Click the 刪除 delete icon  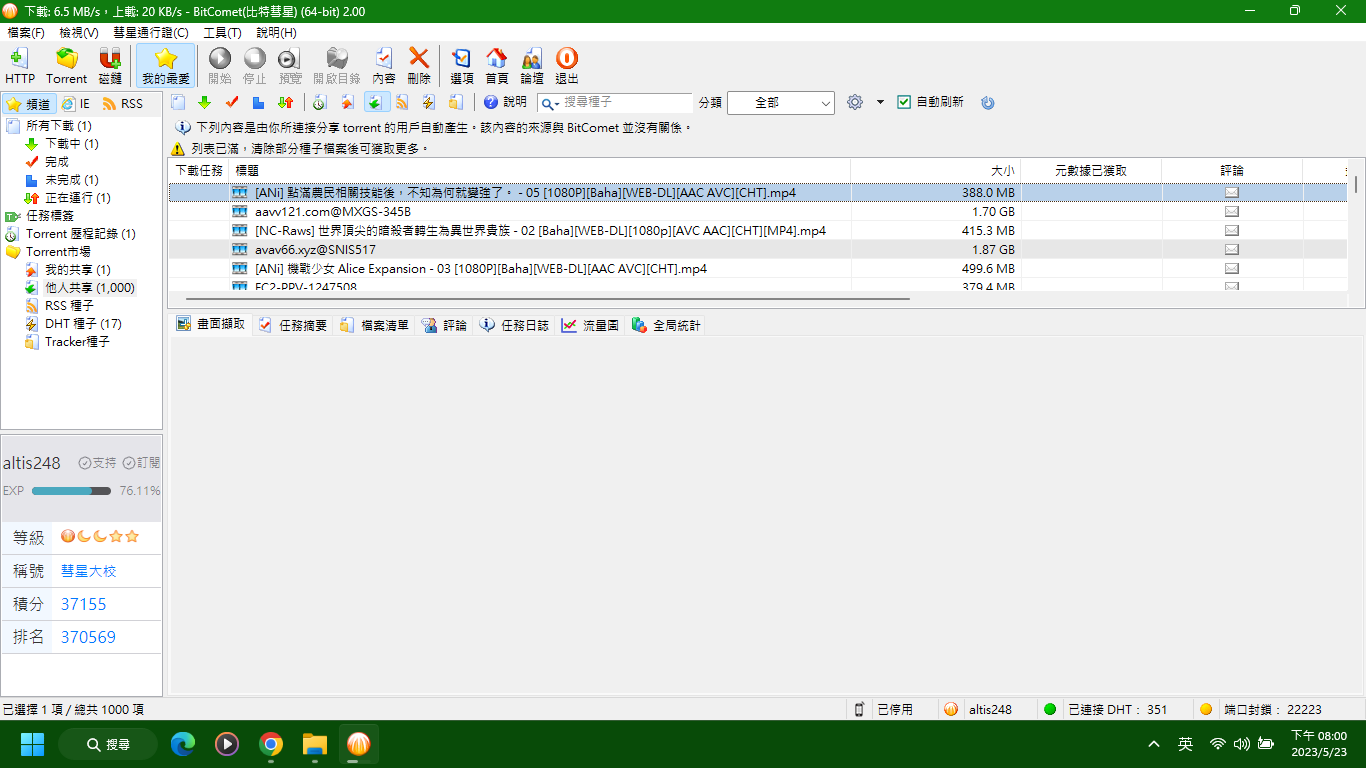419,66
